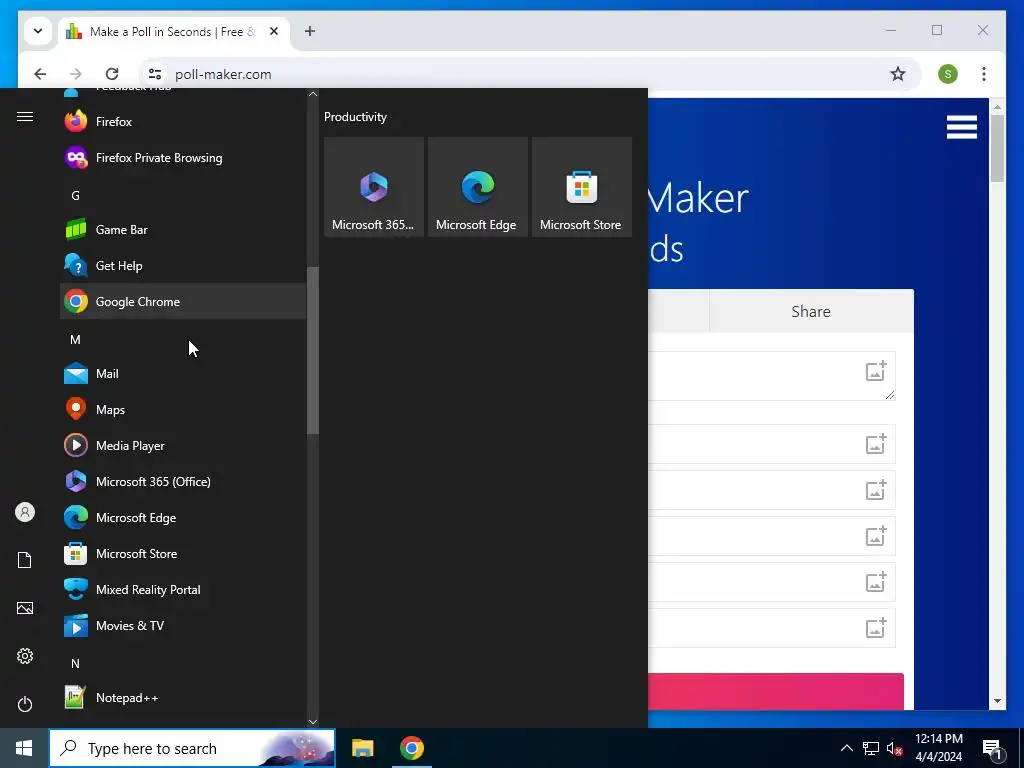
Task: Click the Windows Start button
Action: [x=24, y=748]
